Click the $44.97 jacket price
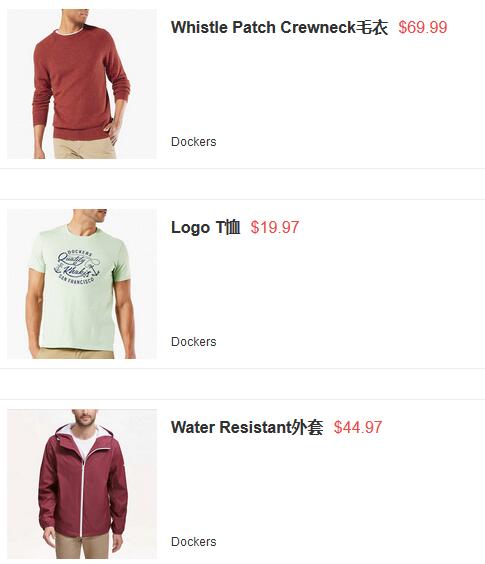Image resolution: width=485 pixels, height=564 pixels. click(358, 427)
